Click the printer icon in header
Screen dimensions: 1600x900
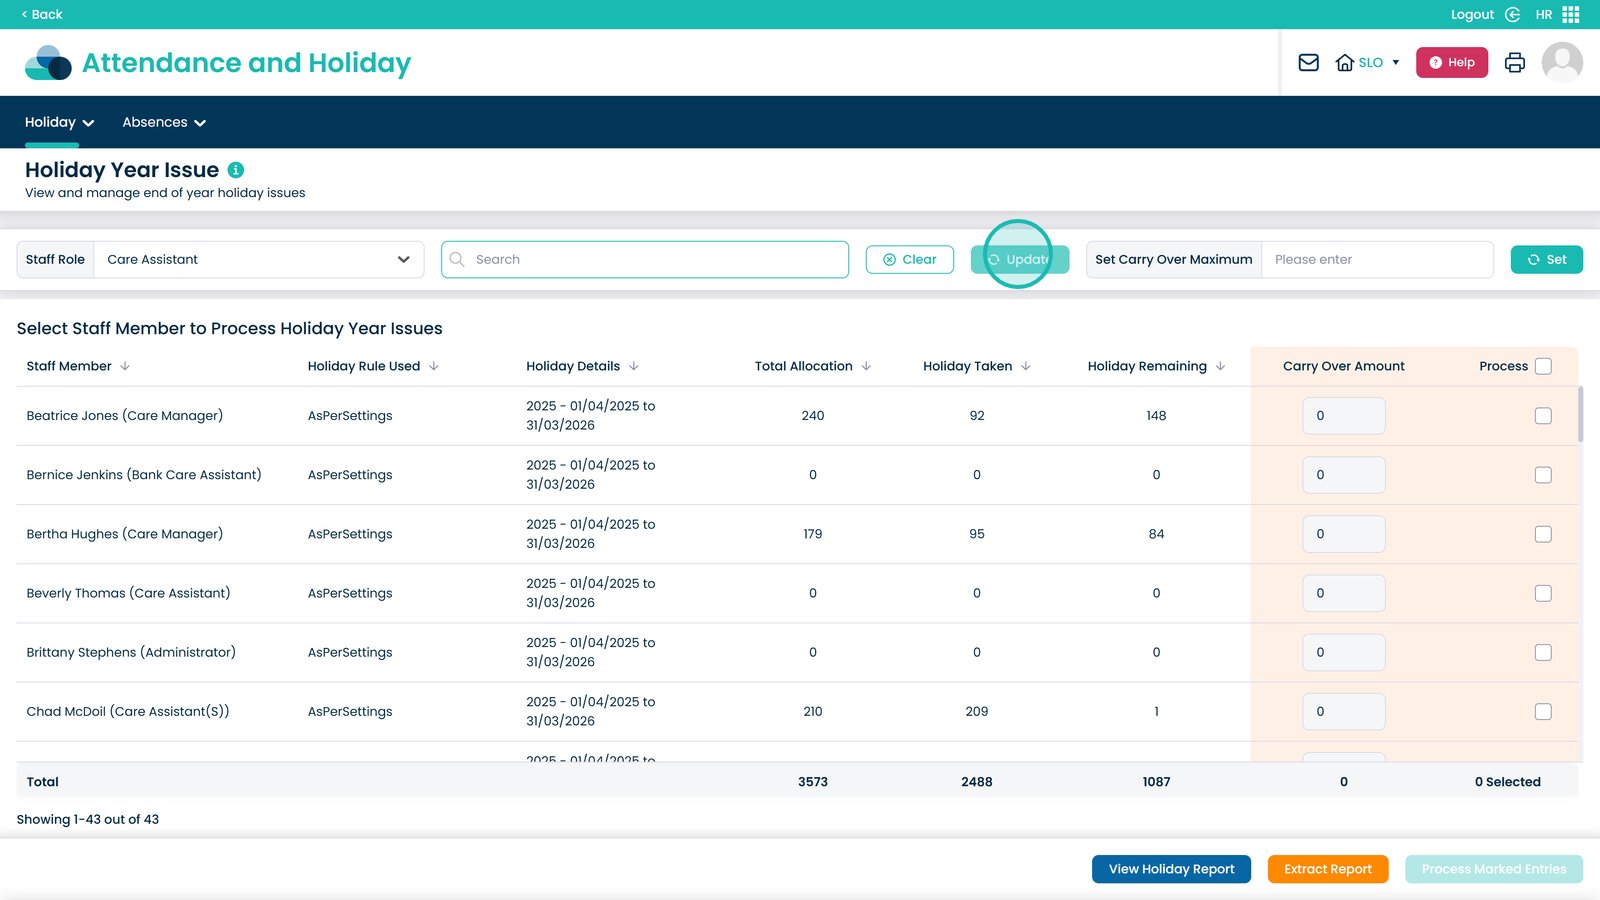point(1514,62)
